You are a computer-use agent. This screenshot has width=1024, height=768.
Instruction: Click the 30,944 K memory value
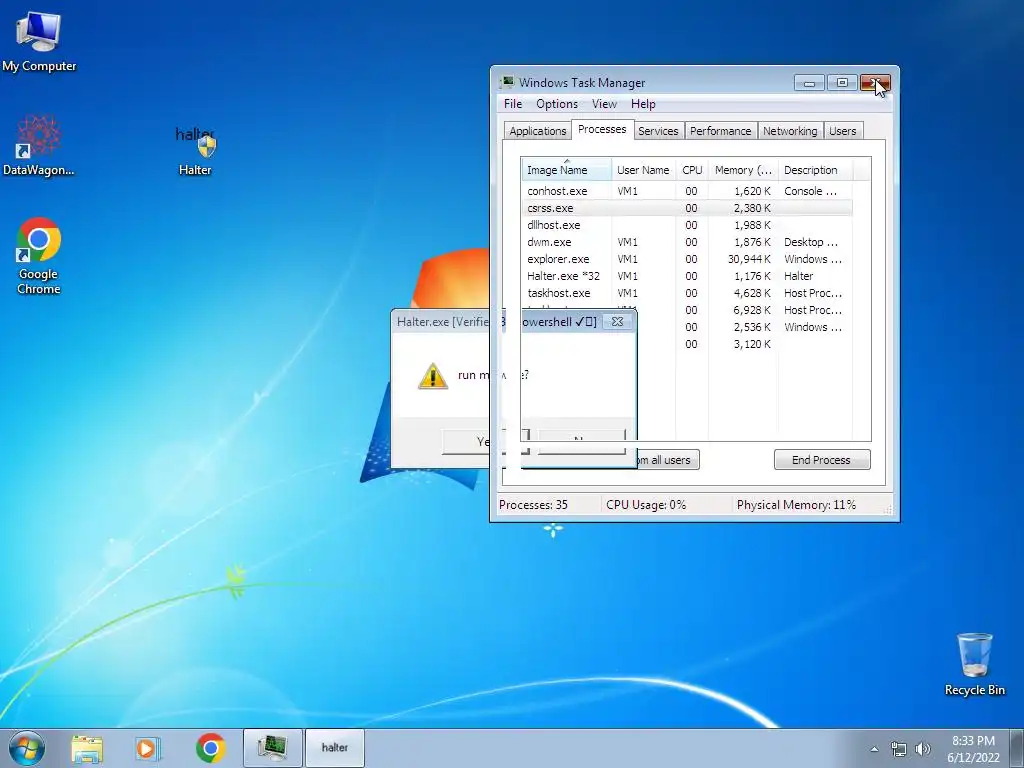point(749,259)
